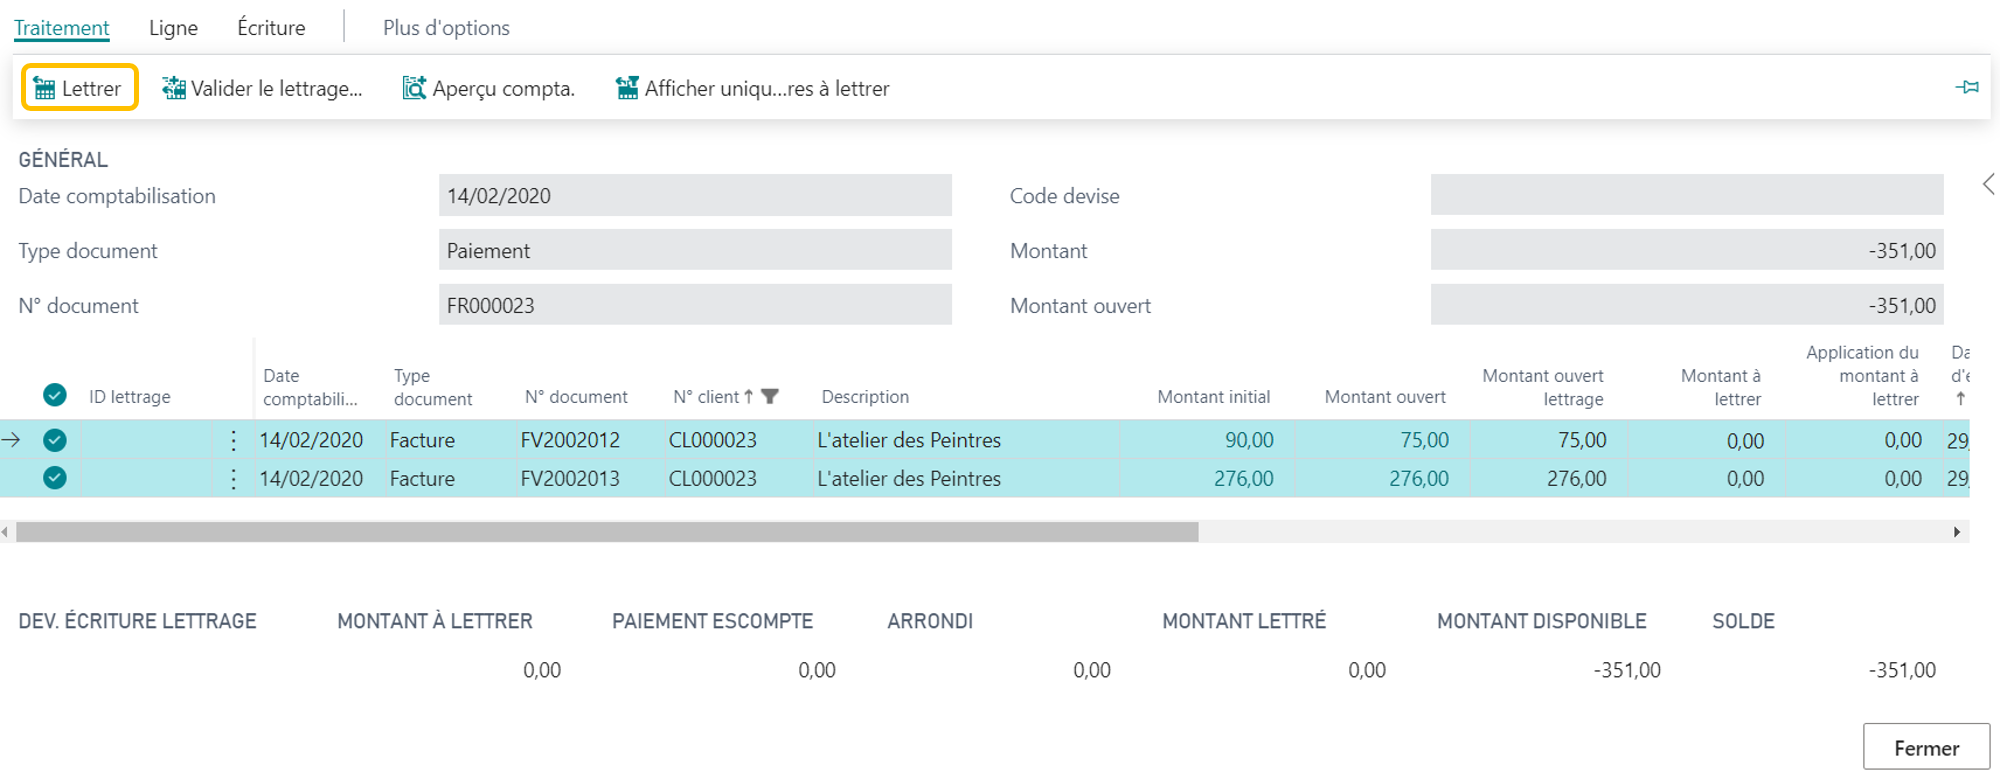The height and width of the screenshot is (779, 2000).
Task: Deselect the FV2002013 invoice row checkmark
Action: [x=55, y=478]
